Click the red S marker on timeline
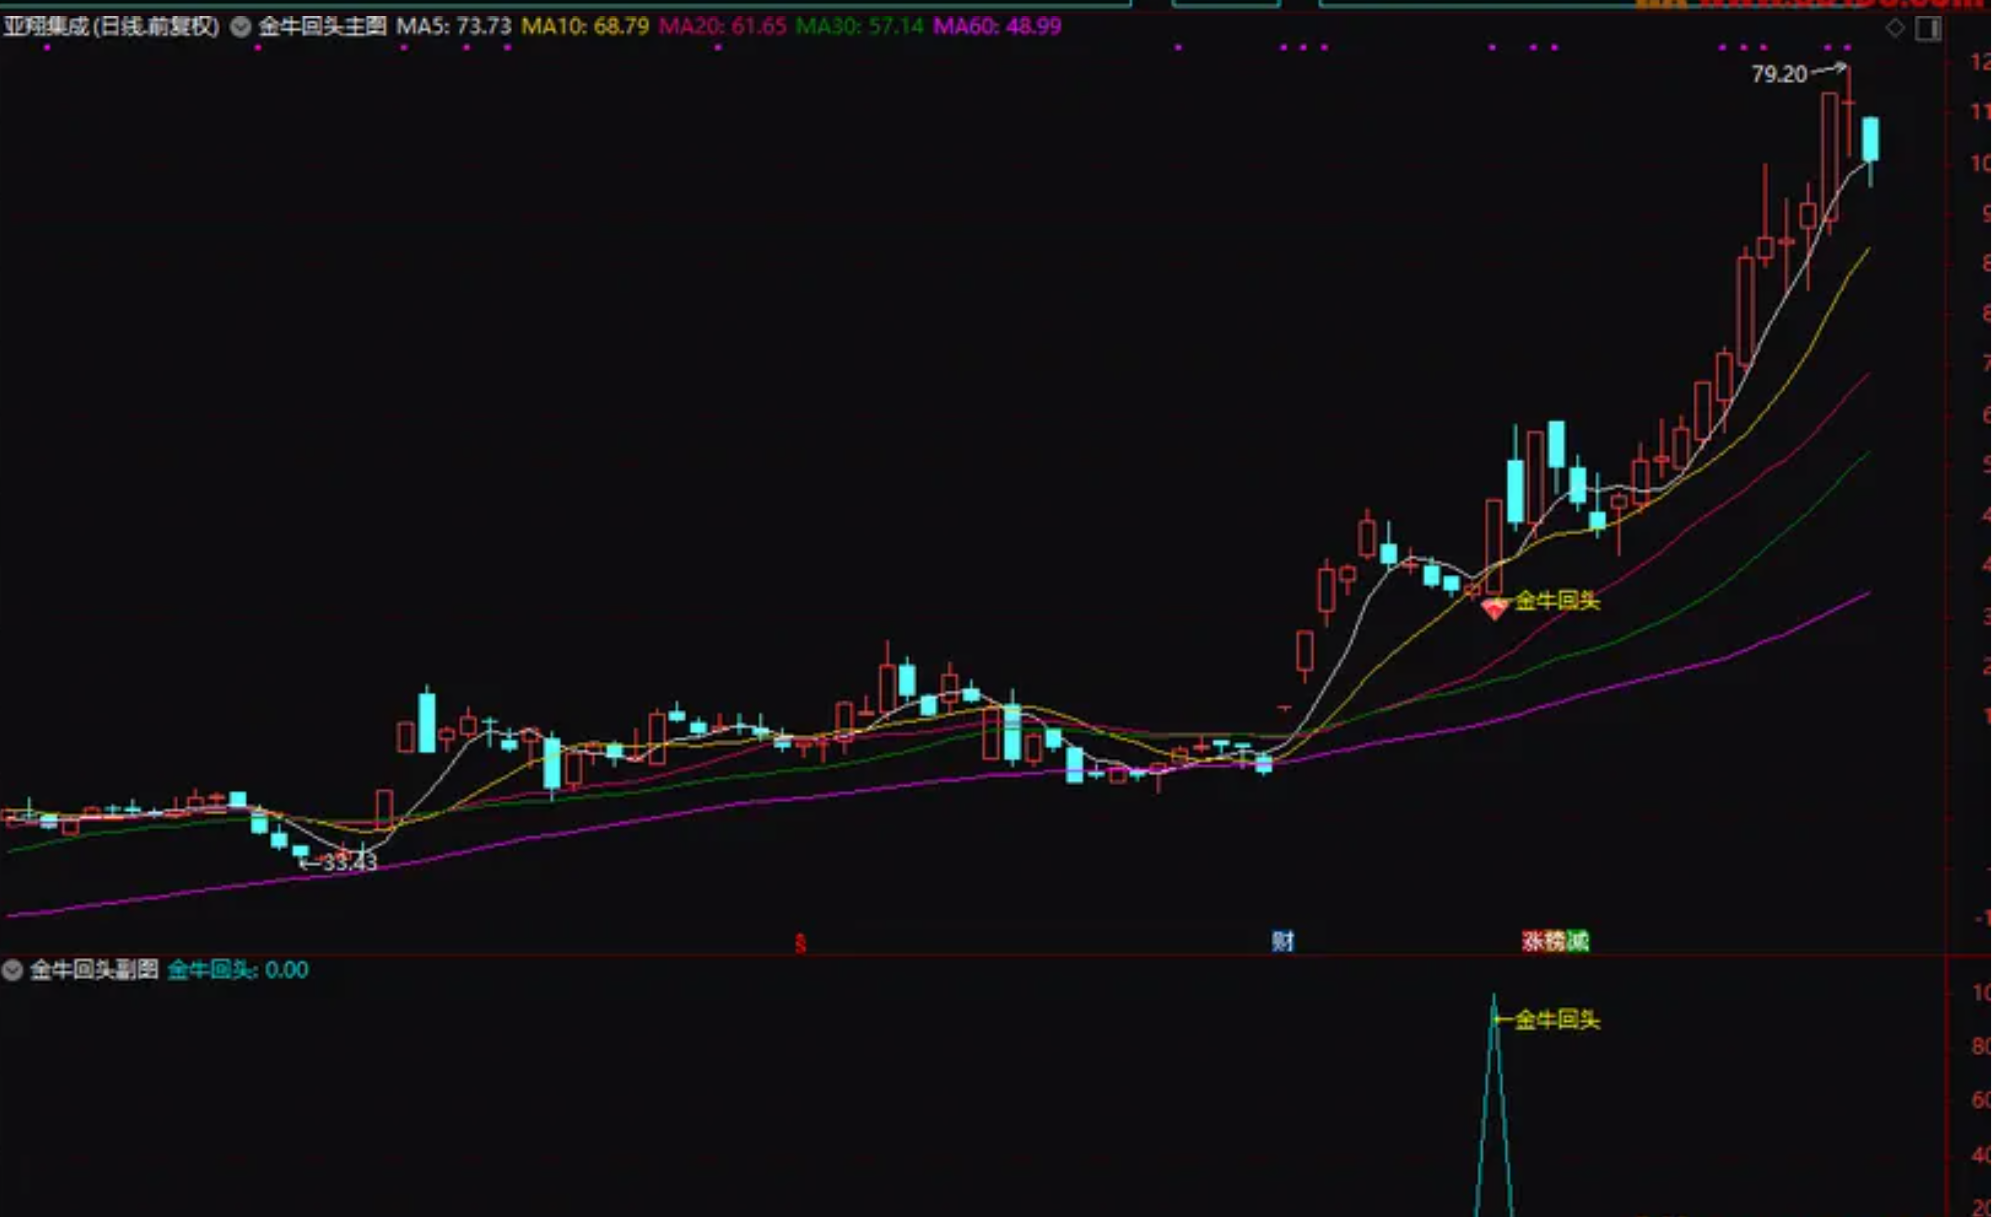This screenshot has width=1992, height=1217. pos(800,943)
